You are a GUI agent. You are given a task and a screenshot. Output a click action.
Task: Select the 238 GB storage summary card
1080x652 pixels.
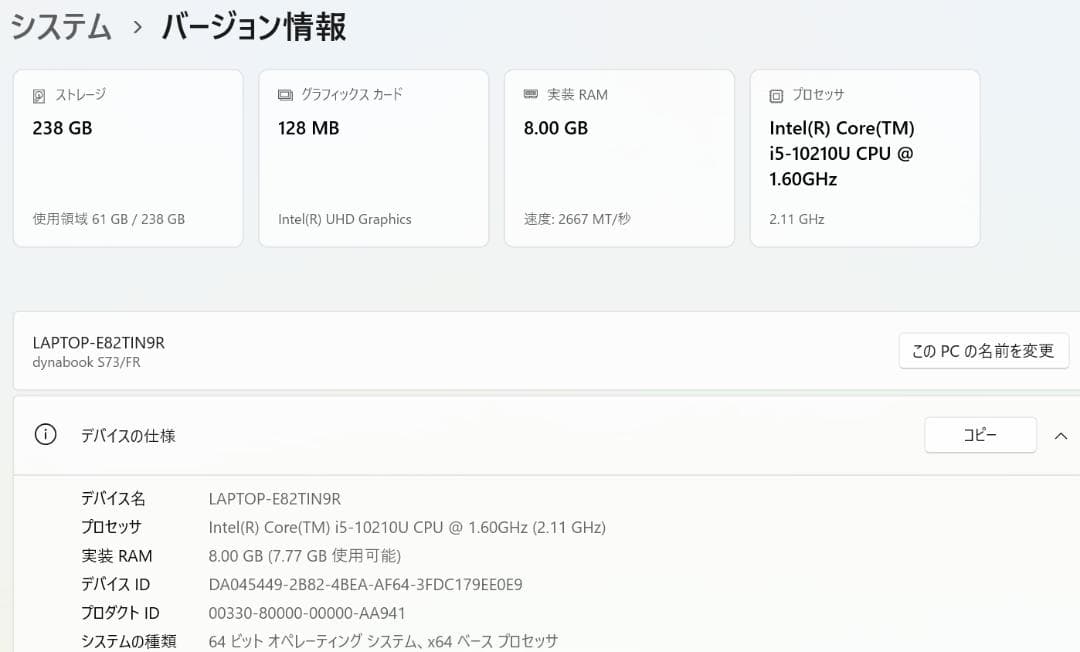pos(128,157)
